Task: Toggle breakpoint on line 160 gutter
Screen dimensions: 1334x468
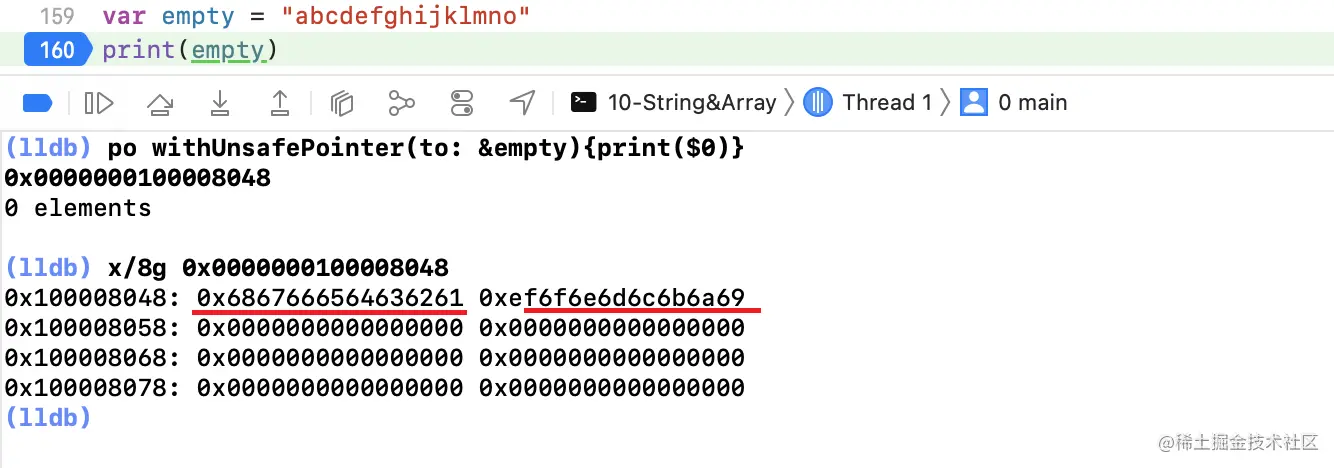Action: click(58, 50)
